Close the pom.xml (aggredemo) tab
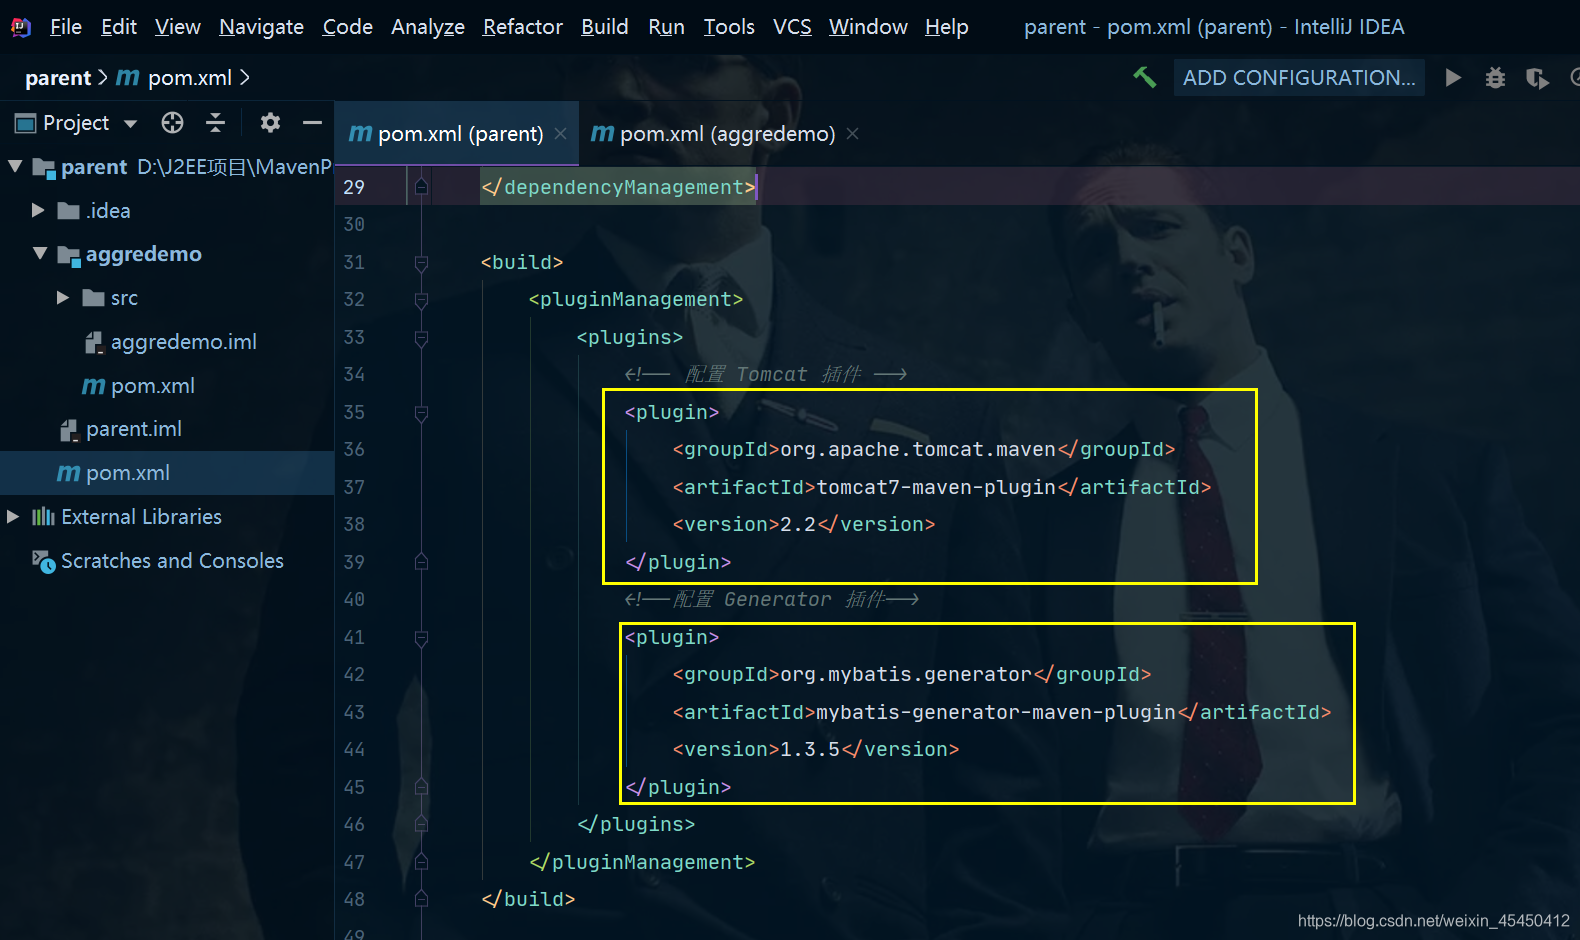1580x940 pixels. point(852,134)
